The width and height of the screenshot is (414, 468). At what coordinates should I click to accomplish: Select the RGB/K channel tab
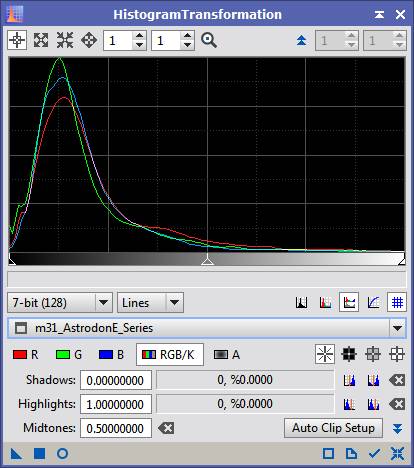(x=170, y=355)
